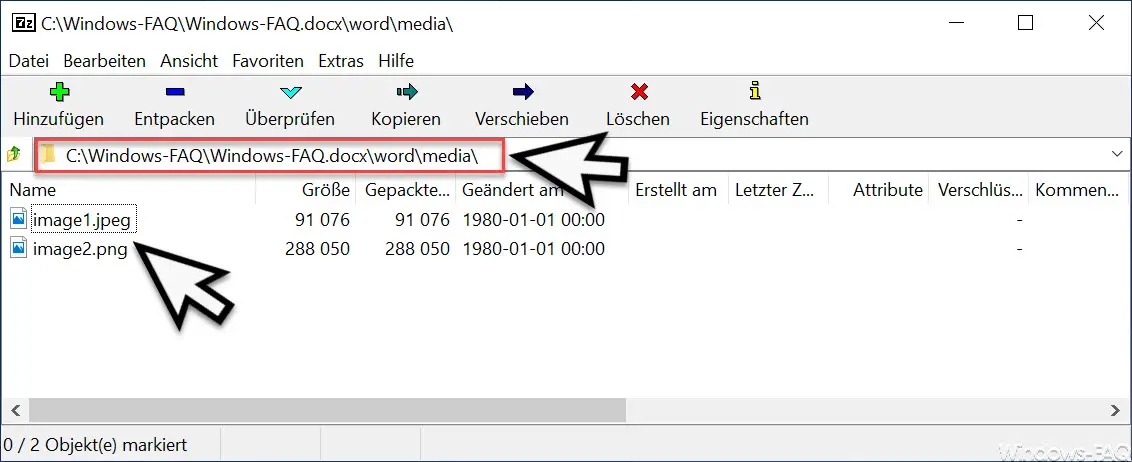Click the image1.jpeg file icon

click(19, 219)
